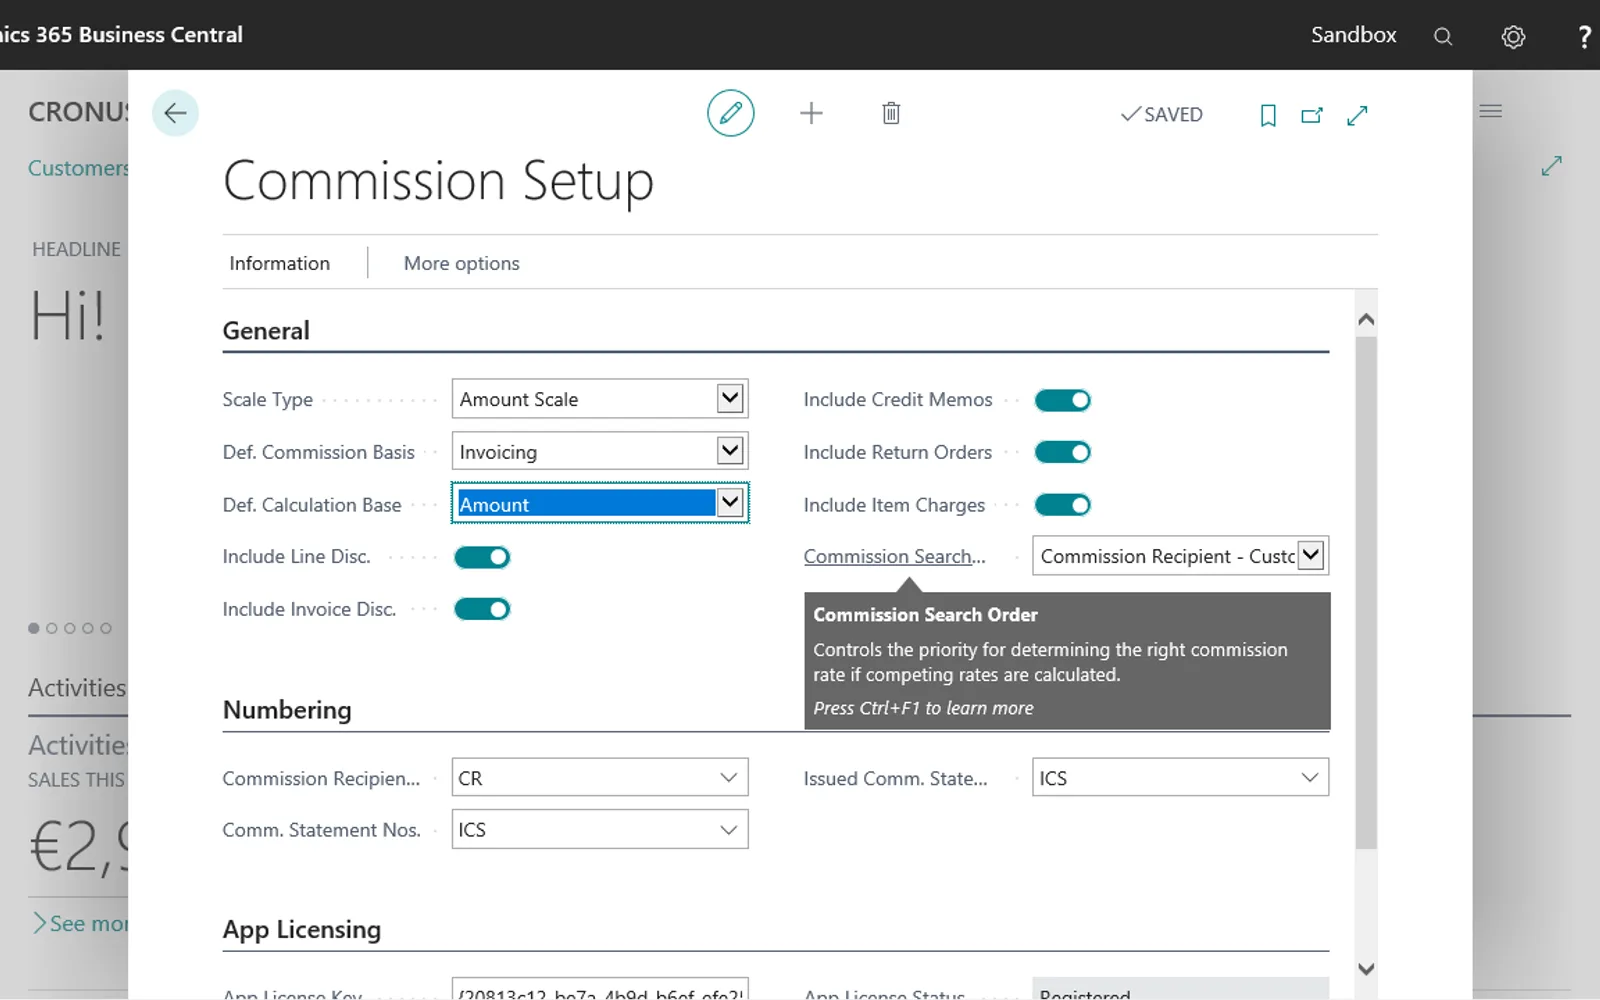Toggle Include Return Orders switch
Screen dimensions: 1600x1000
coord(1062,452)
